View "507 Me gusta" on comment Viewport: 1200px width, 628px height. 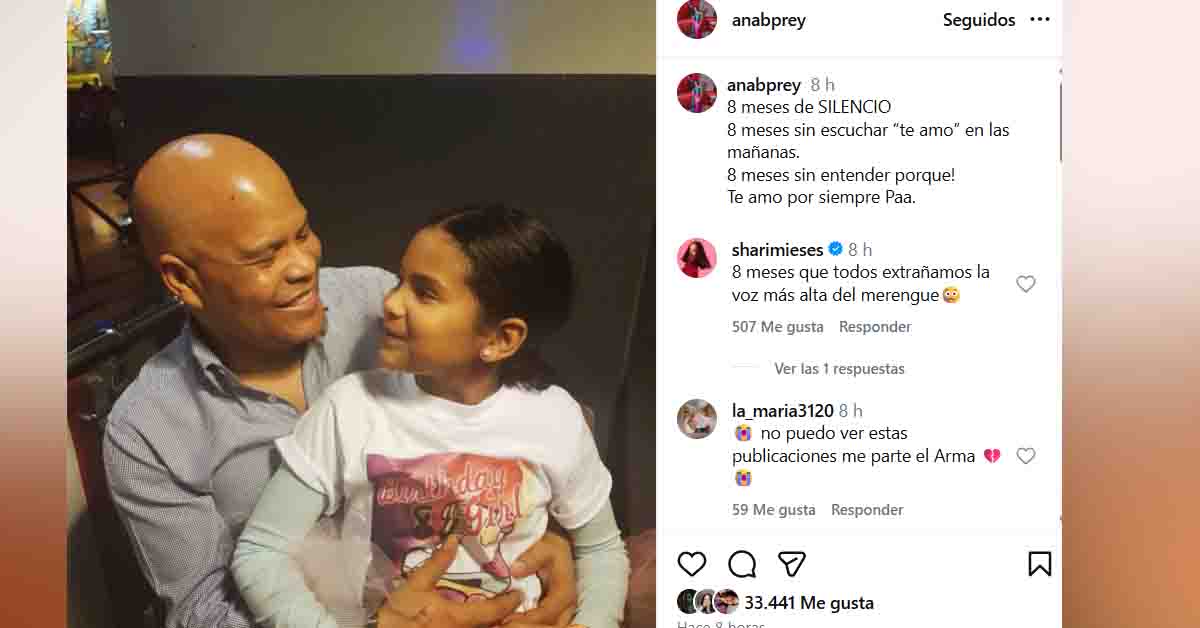(778, 327)
